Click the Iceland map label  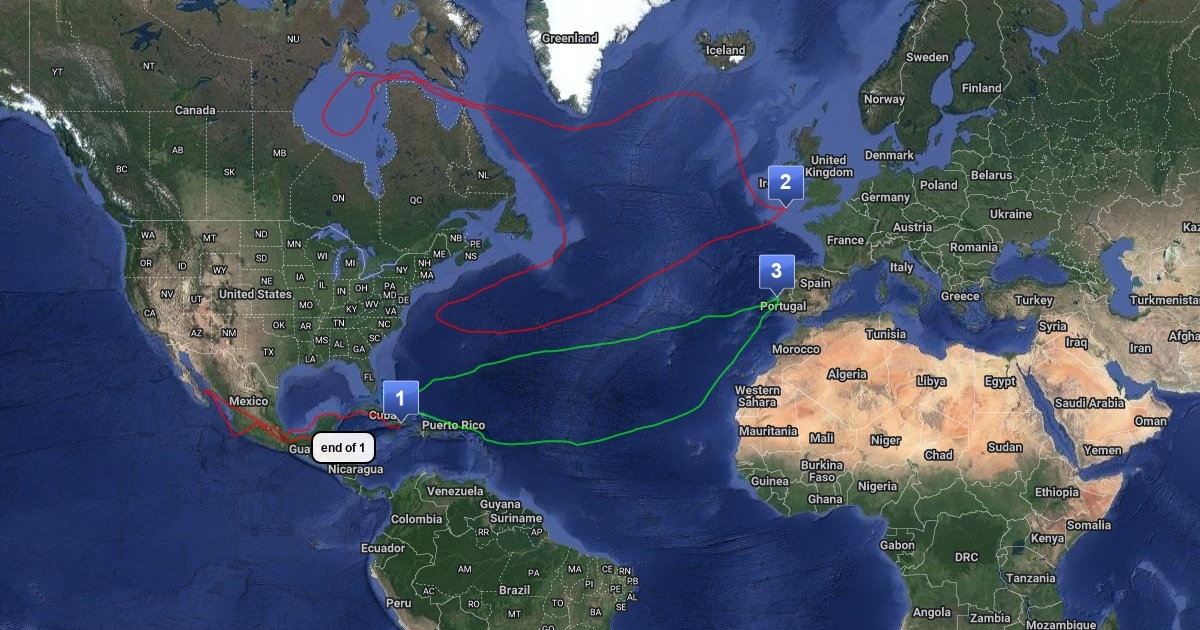coord(726,50)
